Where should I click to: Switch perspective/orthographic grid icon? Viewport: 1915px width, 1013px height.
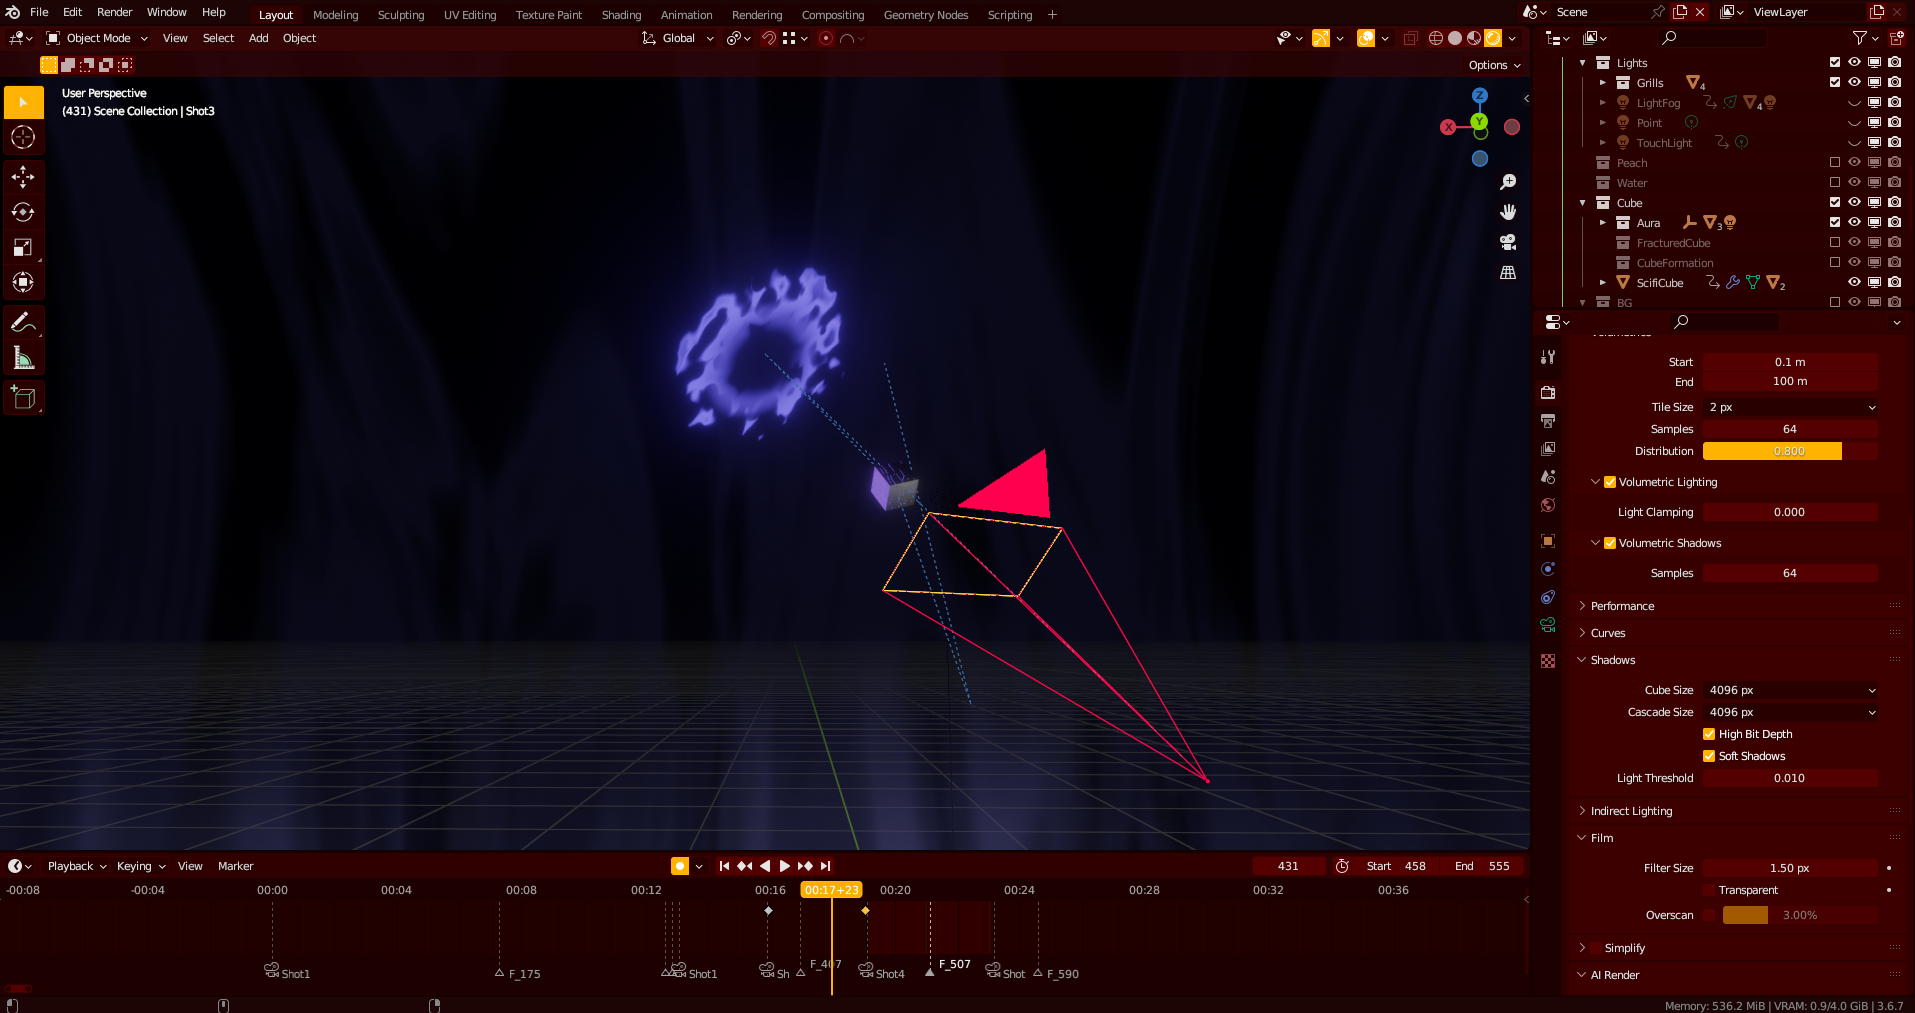(1508, 272)
